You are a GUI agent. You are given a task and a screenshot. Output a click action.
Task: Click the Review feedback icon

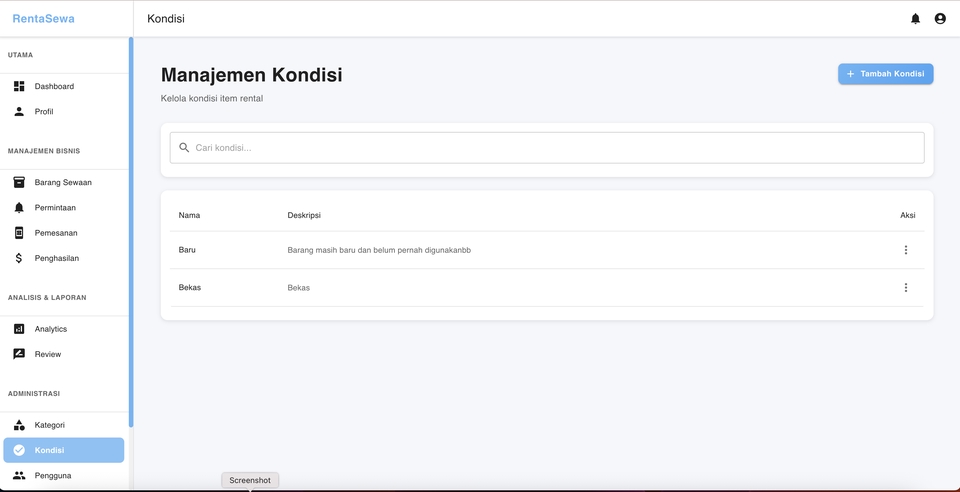(19, 354)
